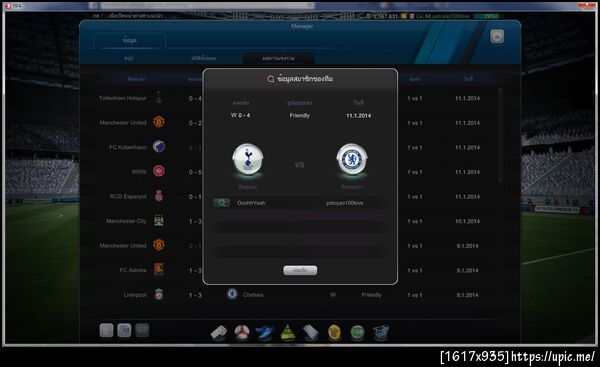Click the Tottenham crest in the match dialog
This screenshot has width=600, height=367.
[247, 159]
